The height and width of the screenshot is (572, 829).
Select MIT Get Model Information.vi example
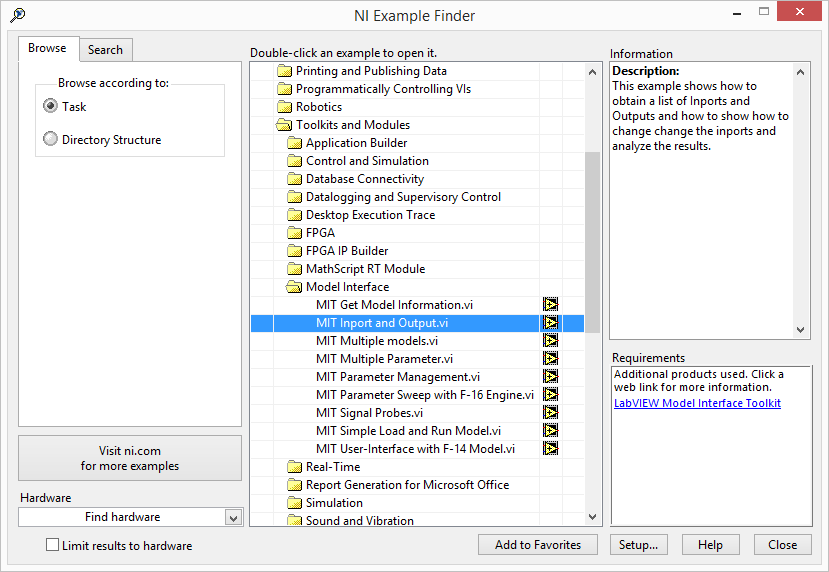point(394,305)
